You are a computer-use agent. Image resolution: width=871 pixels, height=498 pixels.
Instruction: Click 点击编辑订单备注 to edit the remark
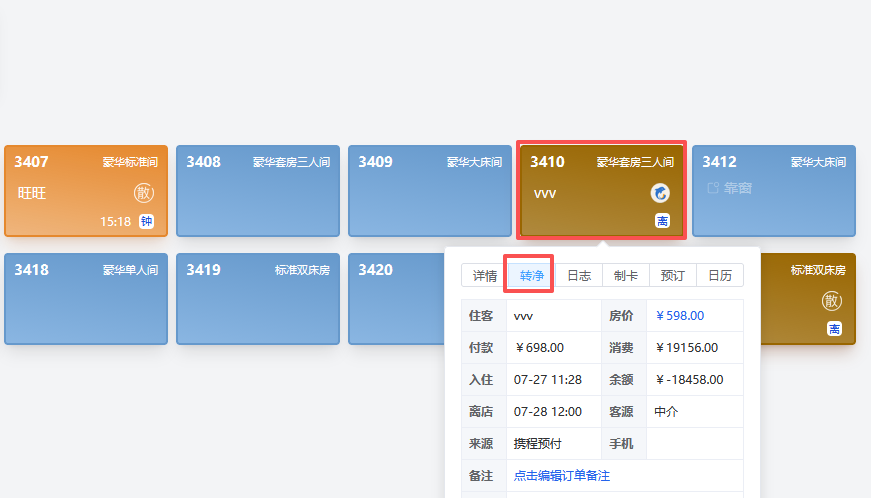tap(562, 476)
